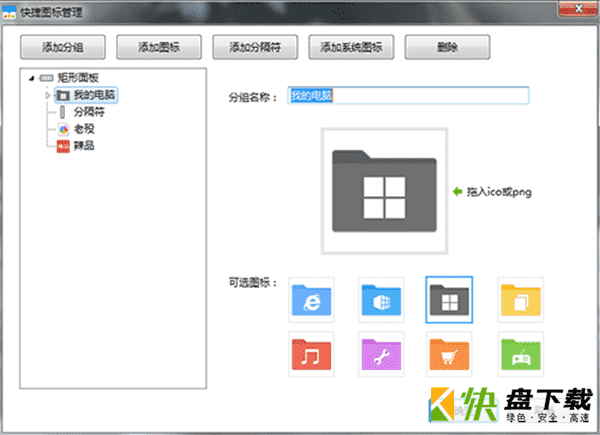Click the 分组名称 input field

pos(408,95)
